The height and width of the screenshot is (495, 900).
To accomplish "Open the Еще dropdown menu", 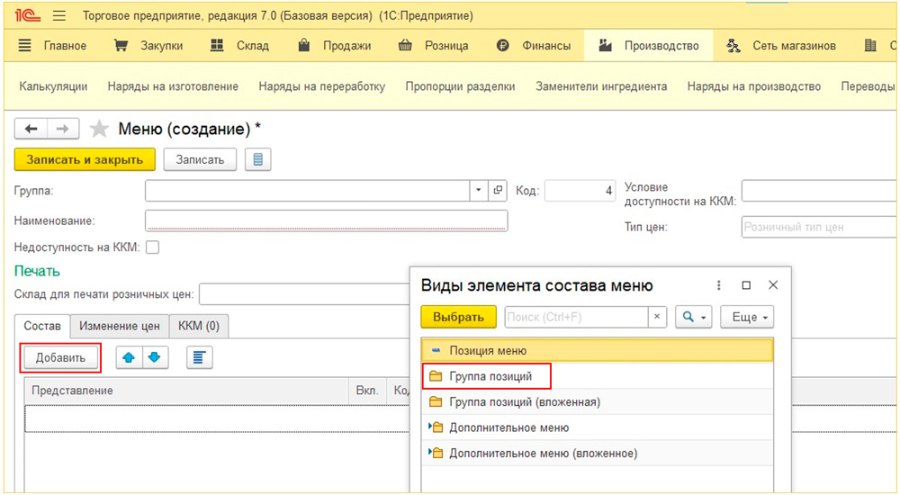I will point(747,317).
